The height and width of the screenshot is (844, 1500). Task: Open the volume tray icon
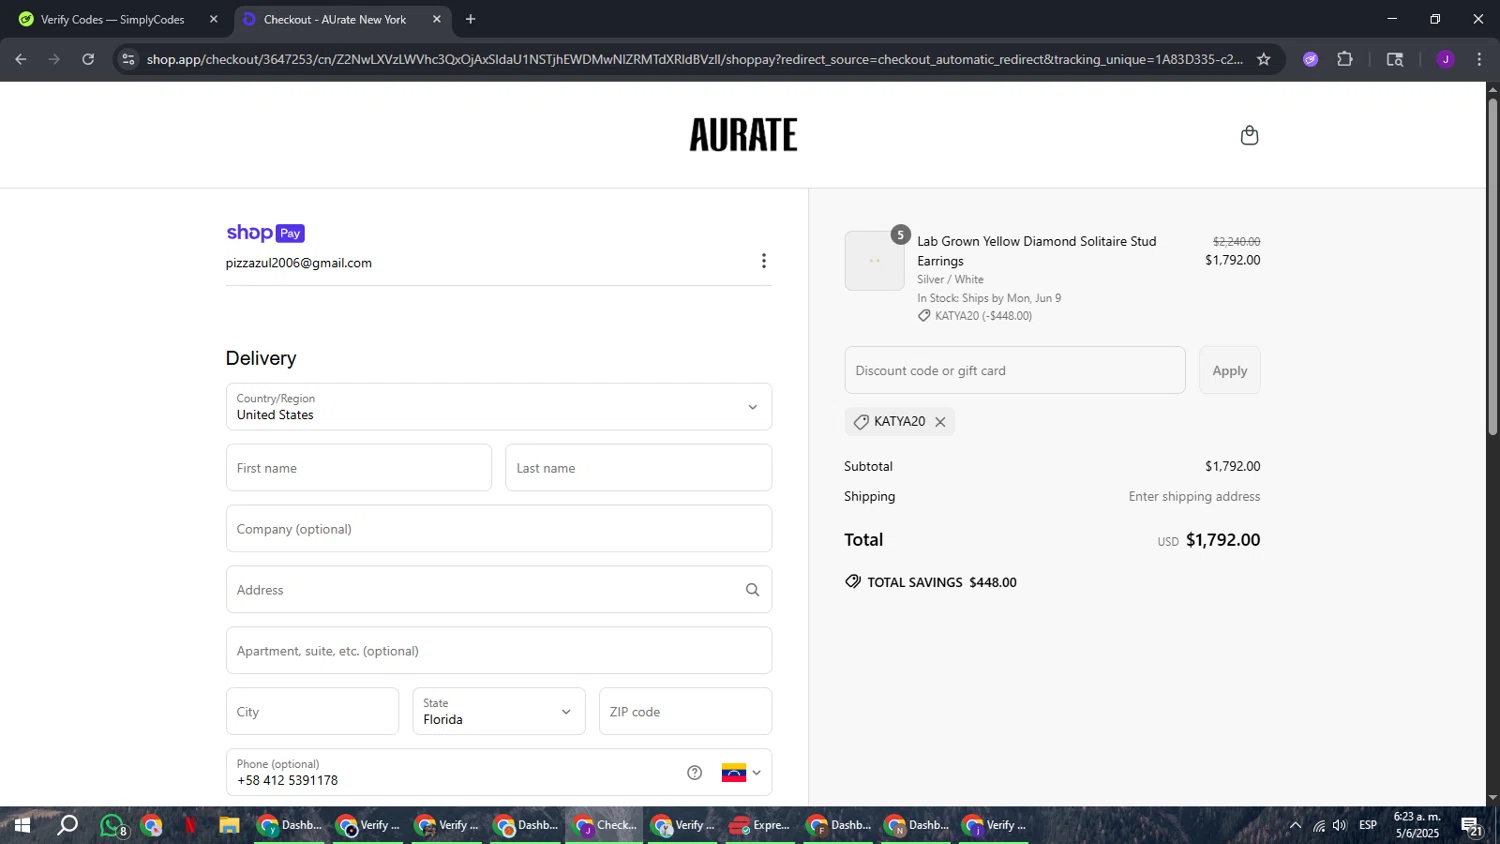pyautogui.click(x=1340, y=826)
